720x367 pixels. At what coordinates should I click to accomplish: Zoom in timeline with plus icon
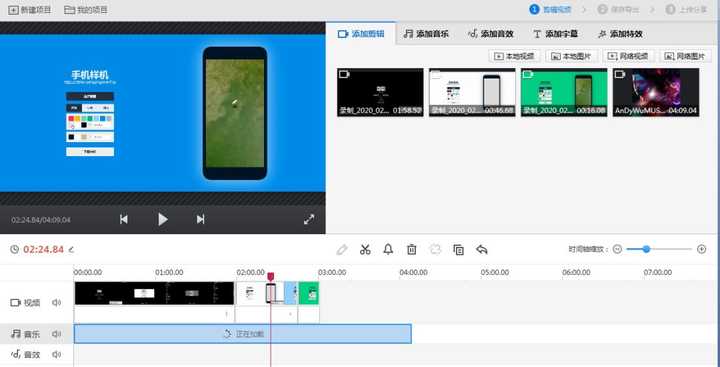coord(701,249)
